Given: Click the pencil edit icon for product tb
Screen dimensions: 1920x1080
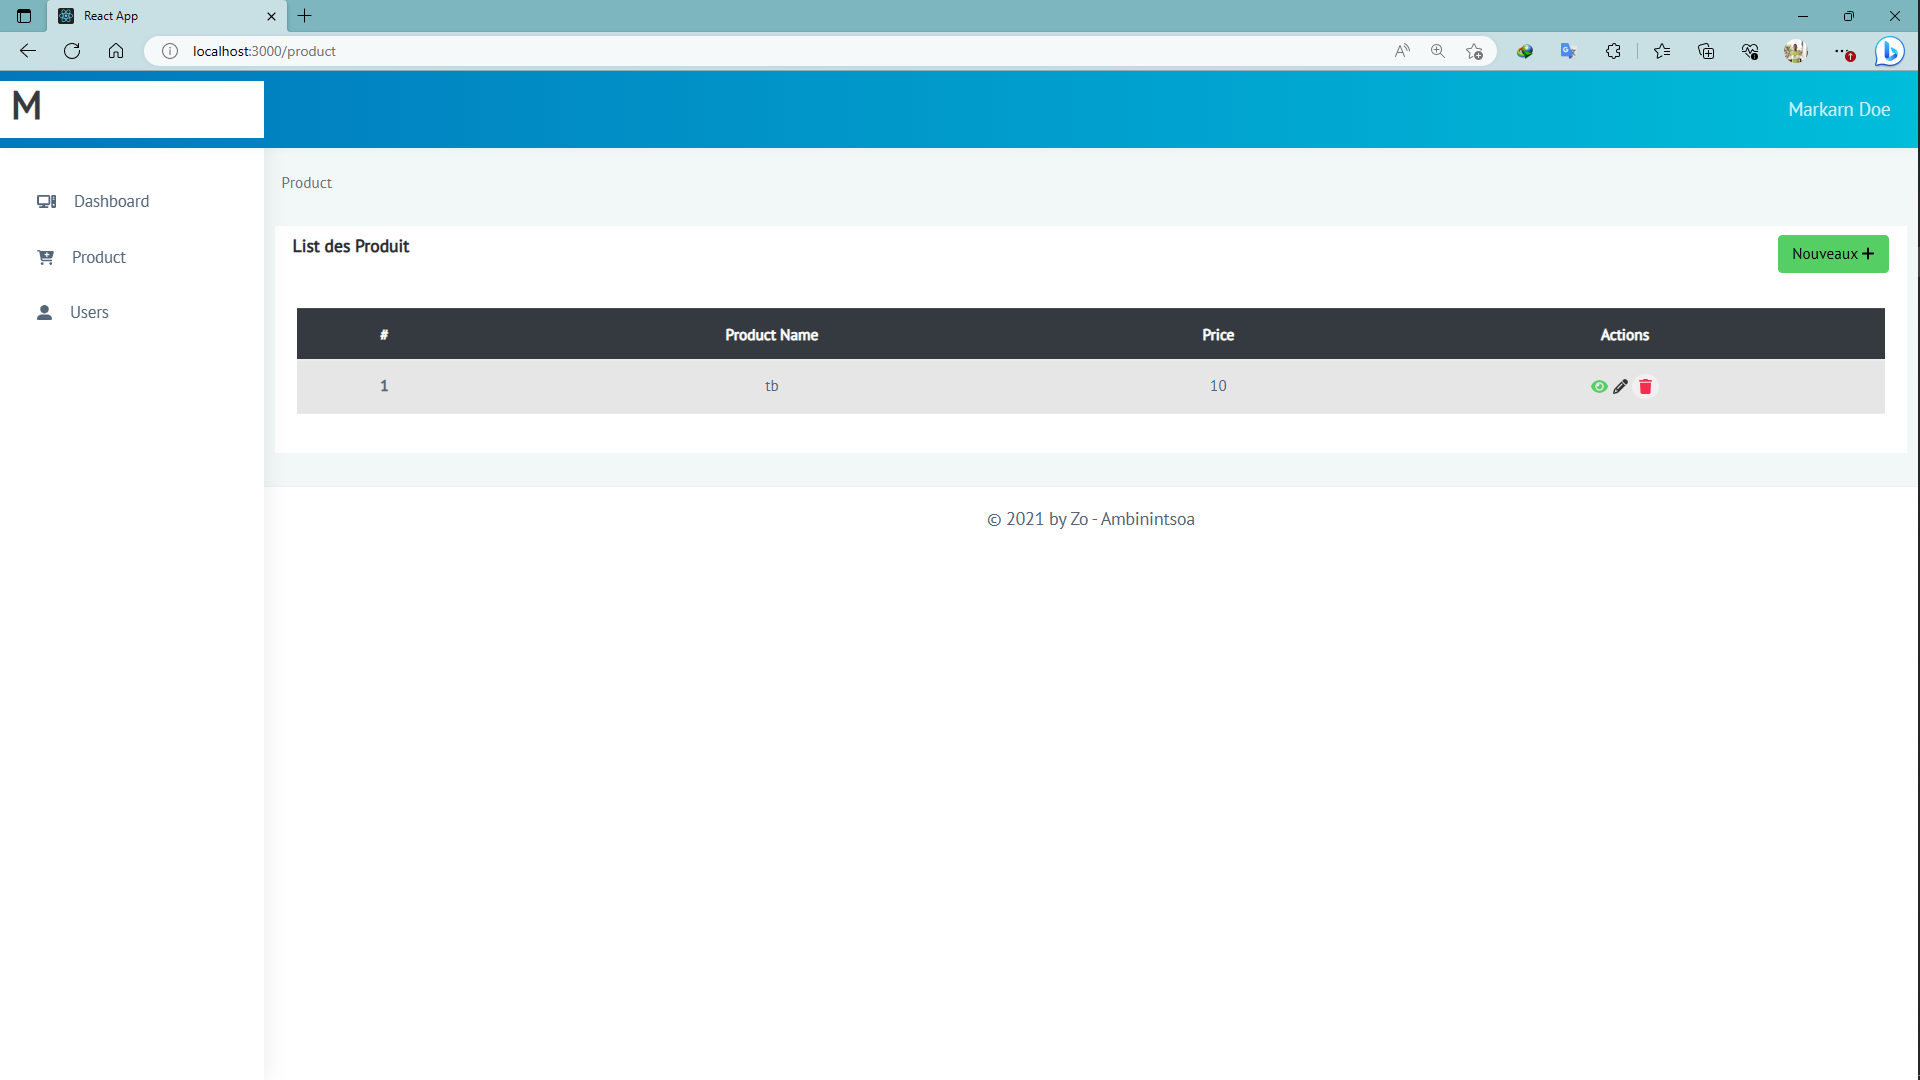Looking at the screenshot, I should click(1621, 387).
